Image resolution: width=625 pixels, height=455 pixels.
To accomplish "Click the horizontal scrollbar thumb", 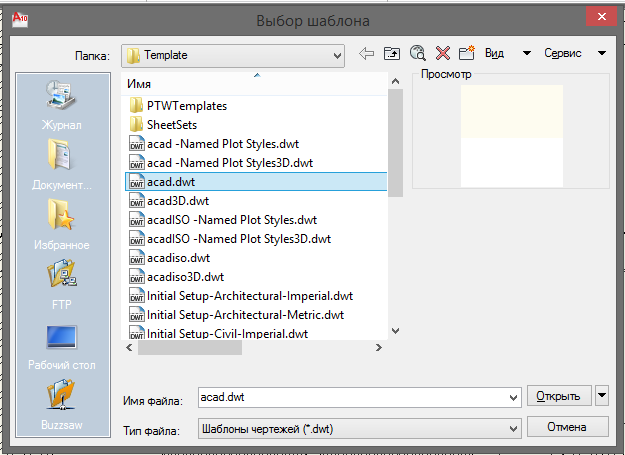I will pyautogui.click(x=190, y=347).
